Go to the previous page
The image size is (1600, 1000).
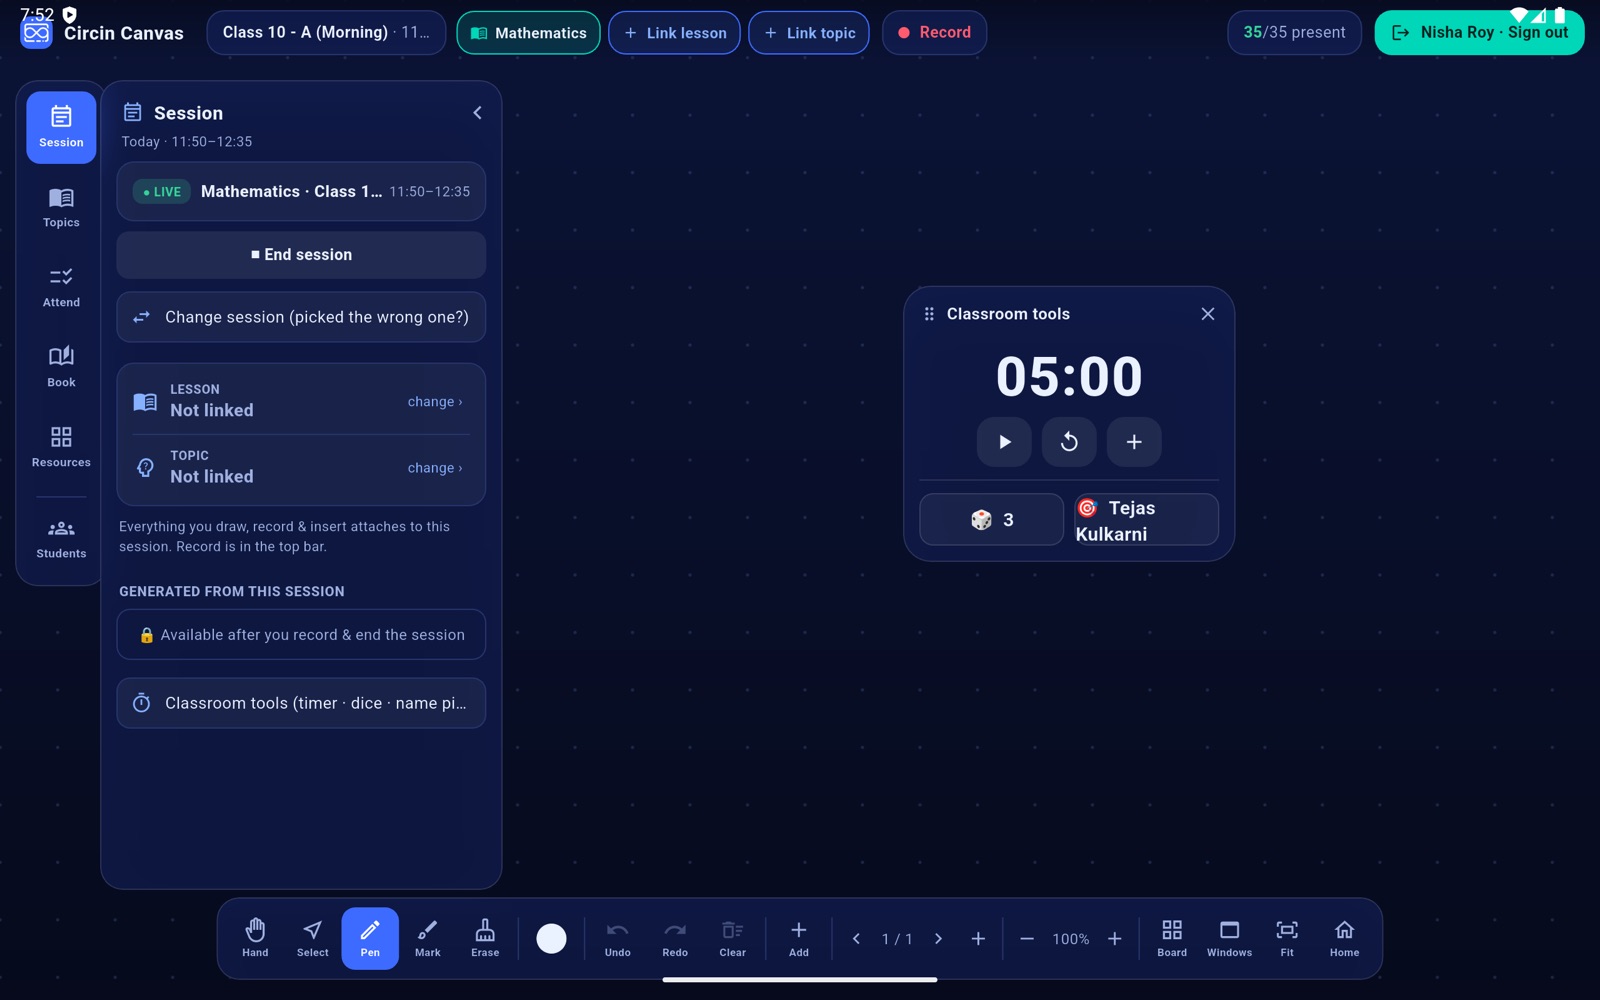tap(856, 939)
